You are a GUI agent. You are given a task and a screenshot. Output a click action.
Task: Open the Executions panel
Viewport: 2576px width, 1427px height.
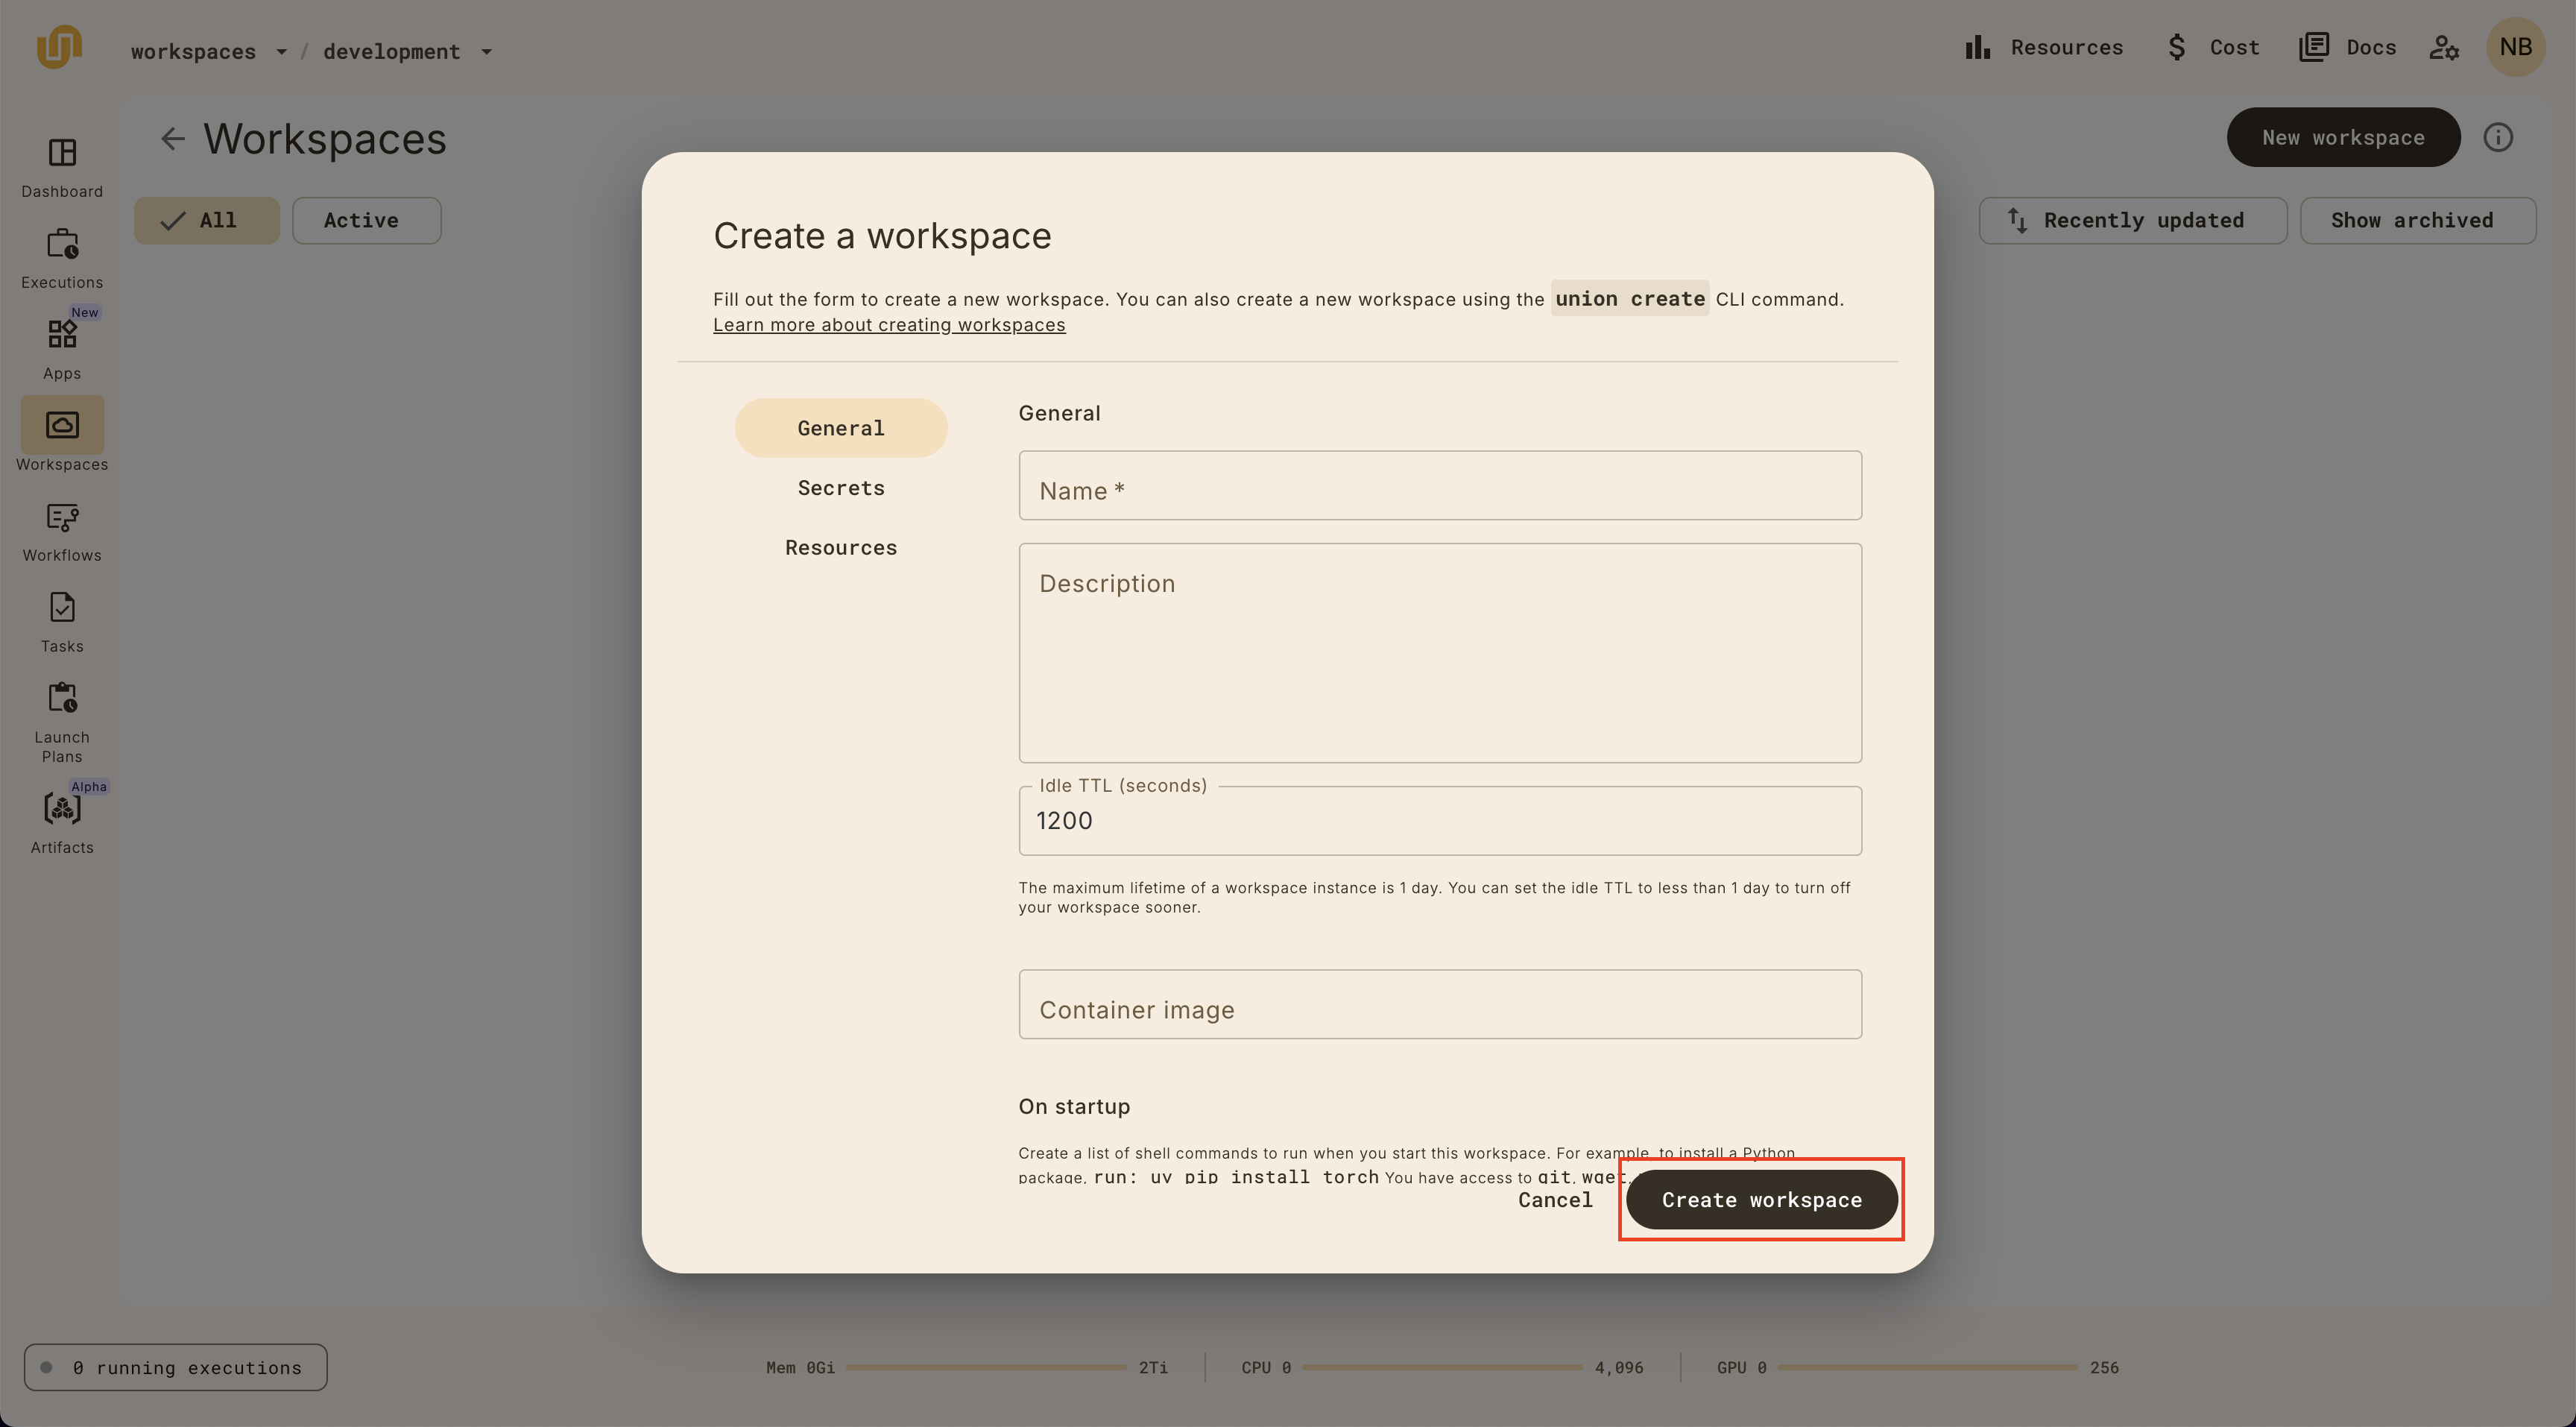pos(61,257)
